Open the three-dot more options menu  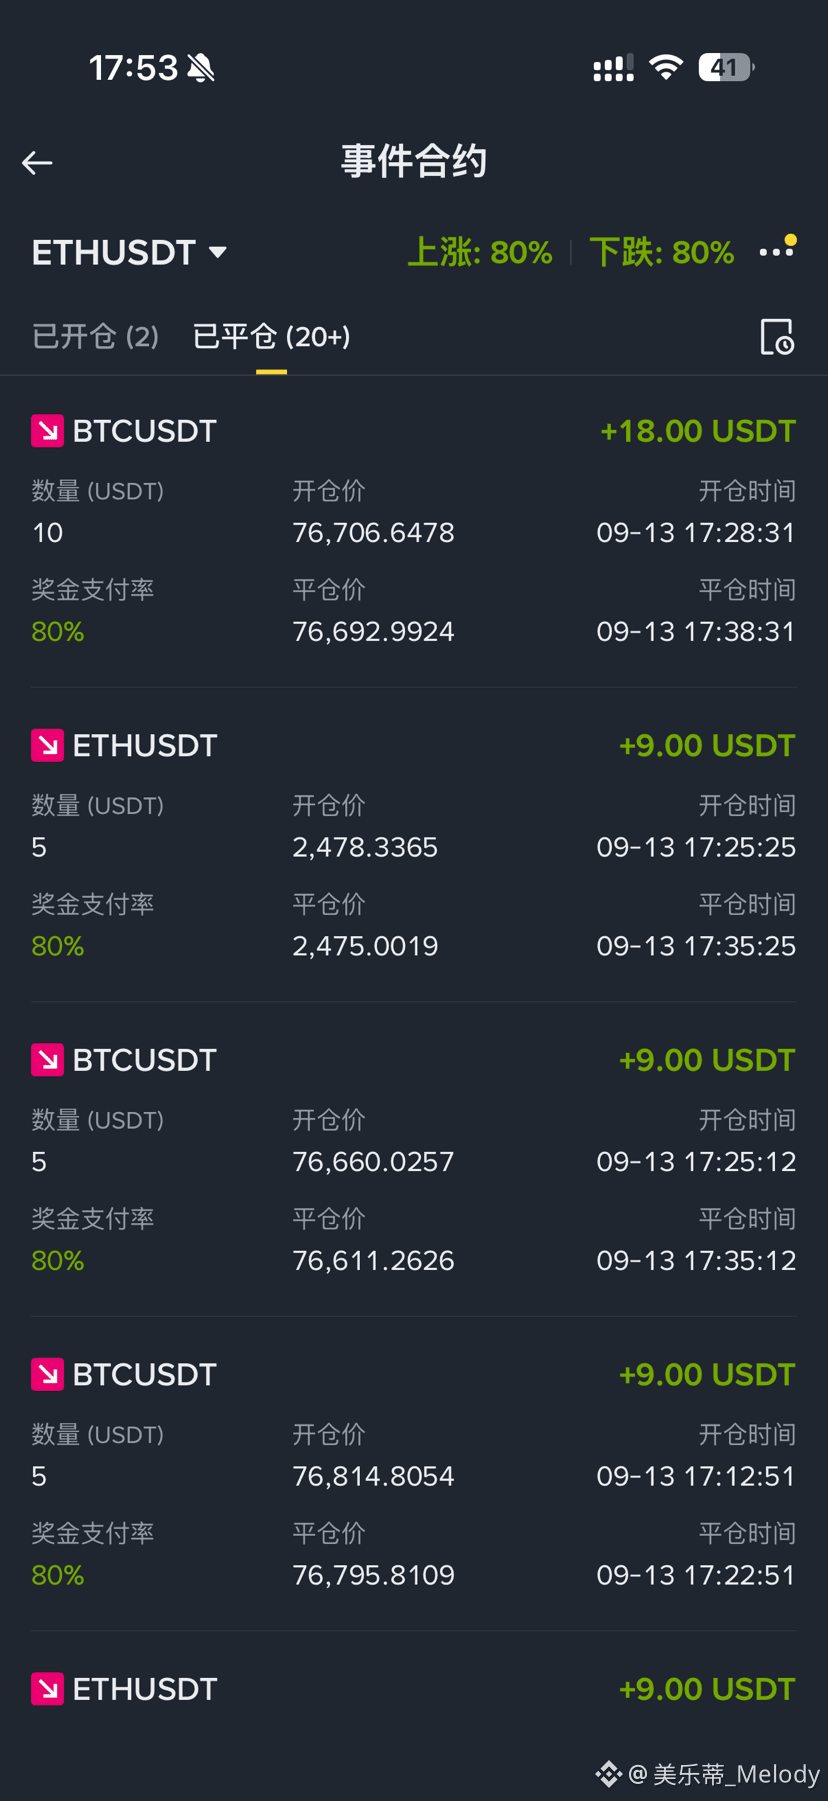pyautogui.click(x=777, y=250)
